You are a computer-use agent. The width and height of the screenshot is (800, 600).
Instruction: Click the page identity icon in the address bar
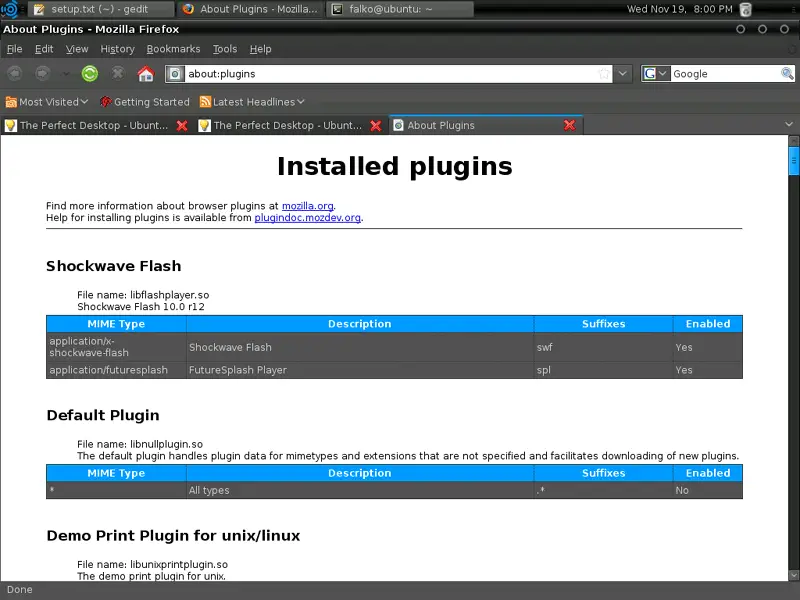click(x=174, y=74)
